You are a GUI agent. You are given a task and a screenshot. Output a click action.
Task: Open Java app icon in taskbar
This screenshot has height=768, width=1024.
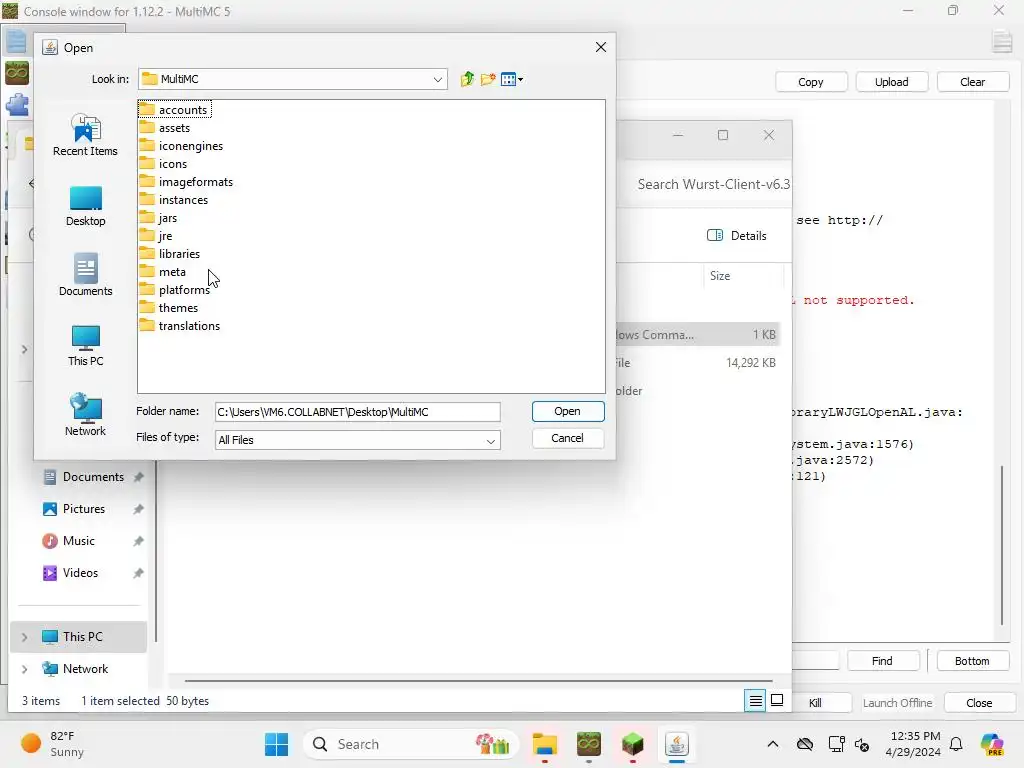[677, 744]
